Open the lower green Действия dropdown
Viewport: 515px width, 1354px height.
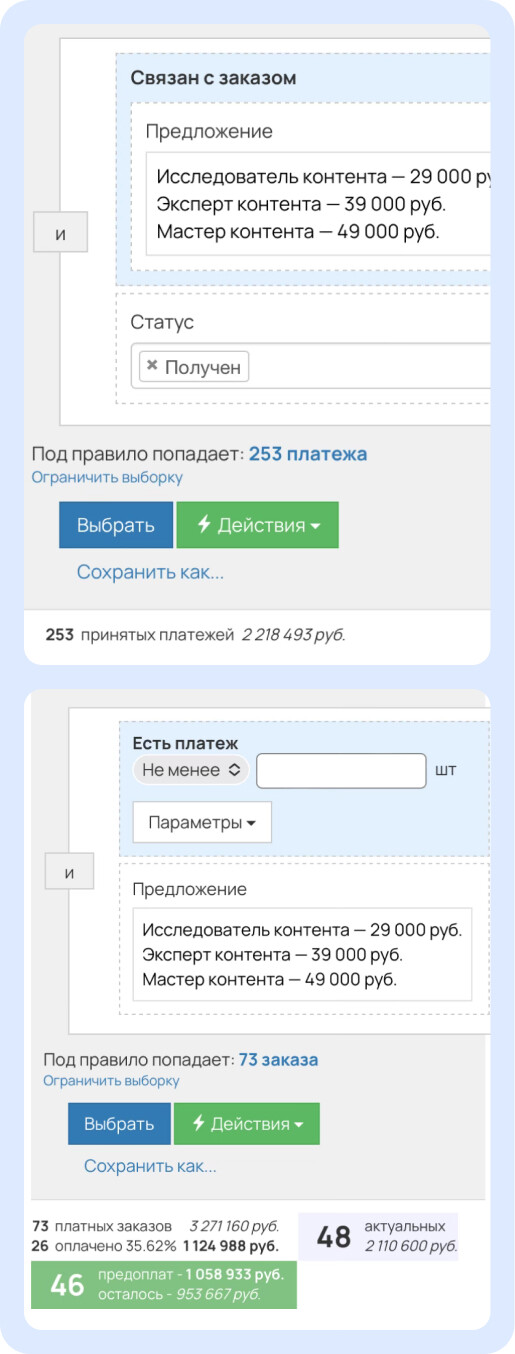(247, 1124)
